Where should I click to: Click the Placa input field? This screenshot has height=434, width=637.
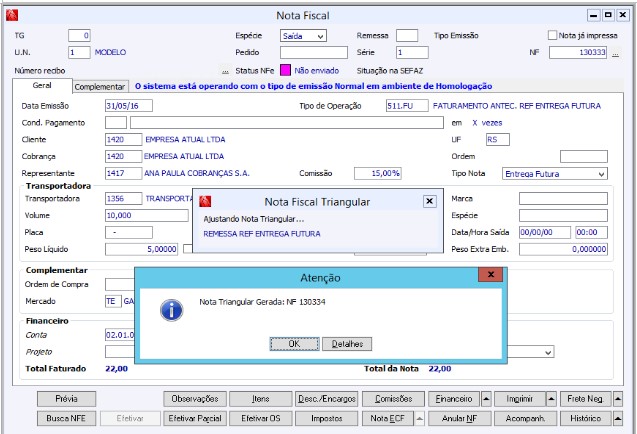tap(129, 232)
